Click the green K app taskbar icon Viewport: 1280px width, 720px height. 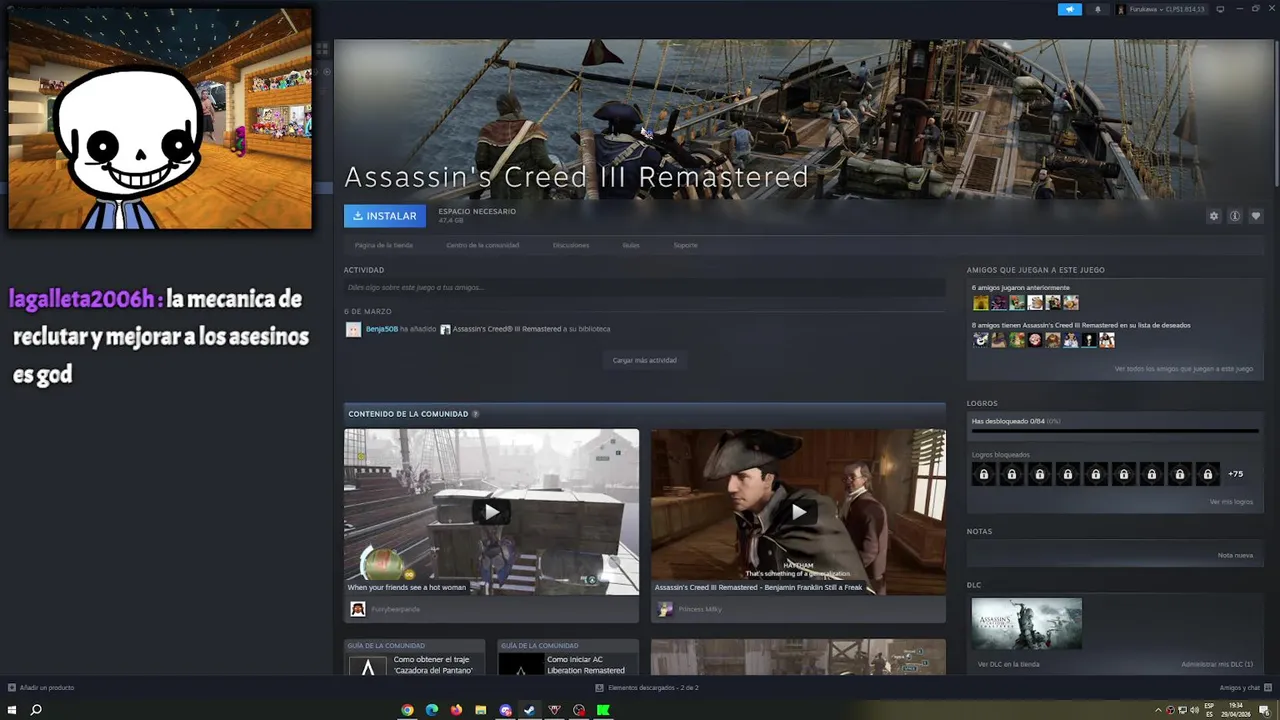(x=603, y=710)
